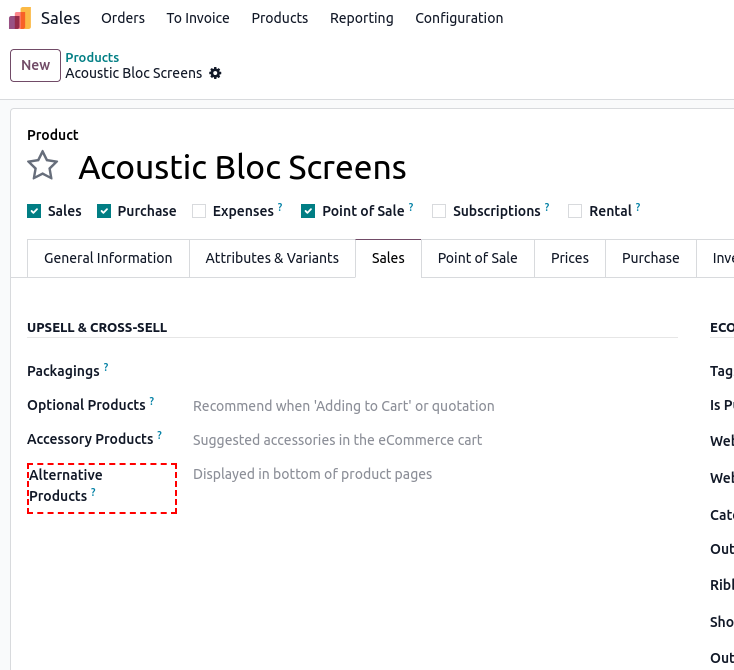Enable the Subscriptions checkbox
The image size is (734, 670).
pos(439,211)
